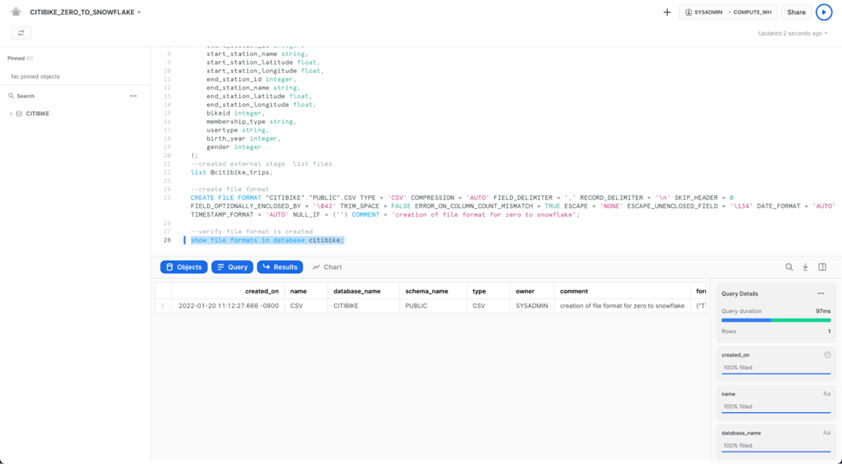Toggle the results side panel layout icon
Screen dimensions: 842x464
point(822,267)
